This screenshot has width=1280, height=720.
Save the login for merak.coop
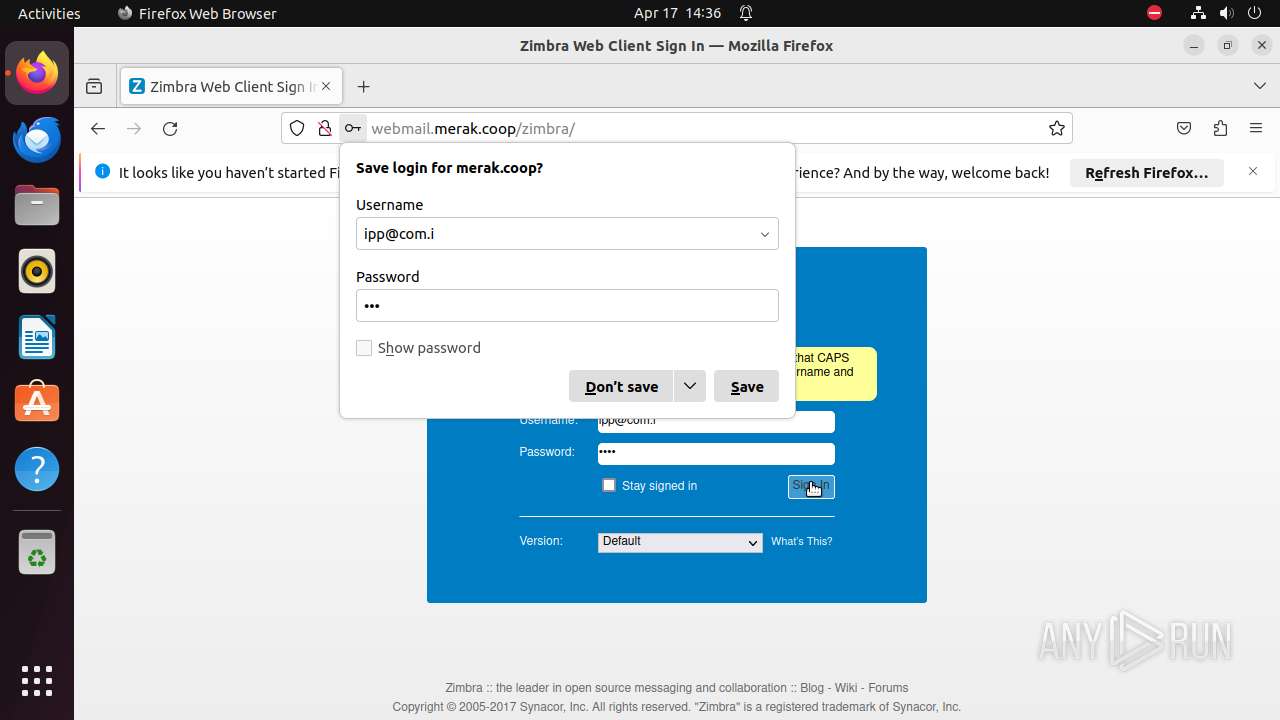coord(746,386)
